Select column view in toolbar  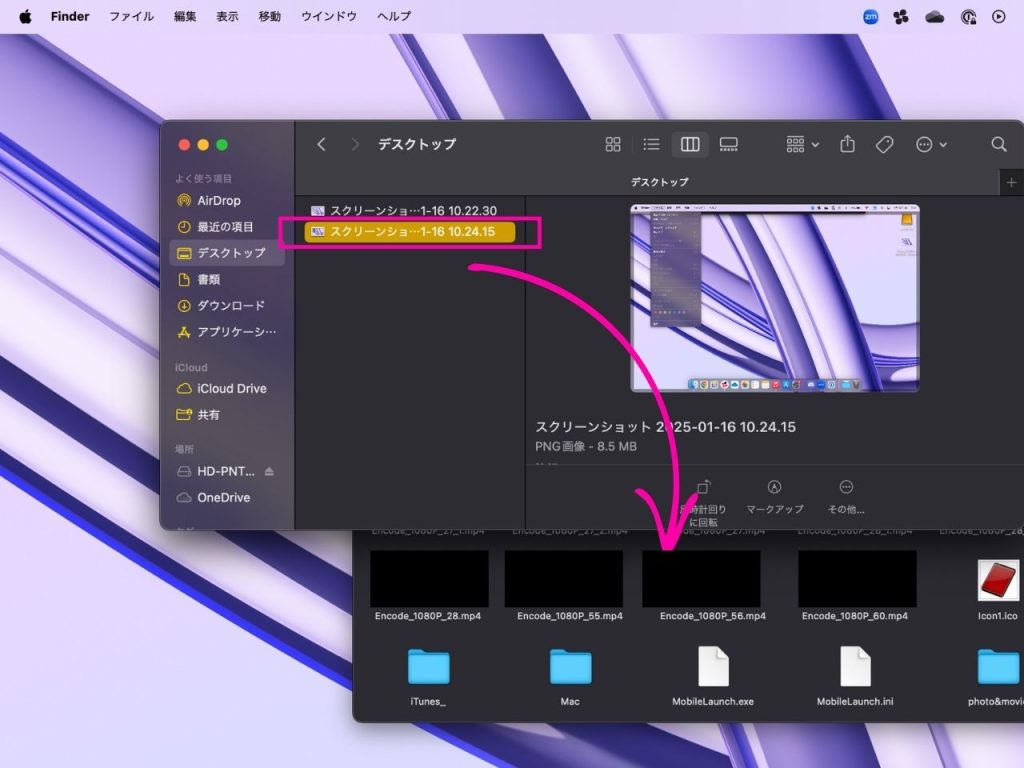click(690, 144)
